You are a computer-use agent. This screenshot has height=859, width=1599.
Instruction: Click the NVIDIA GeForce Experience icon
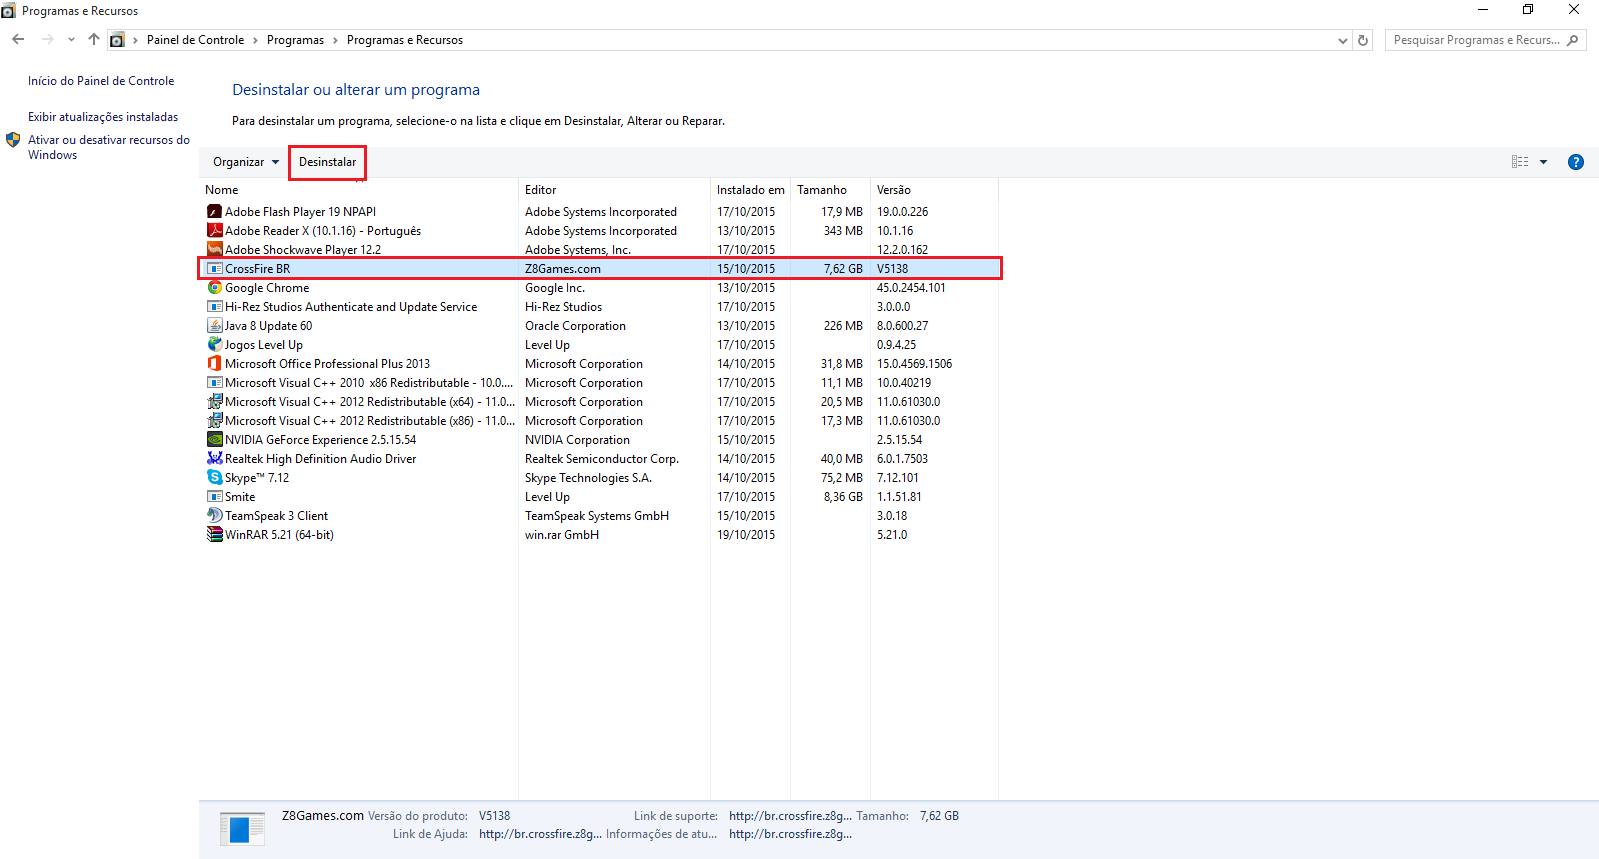point(214,440)
